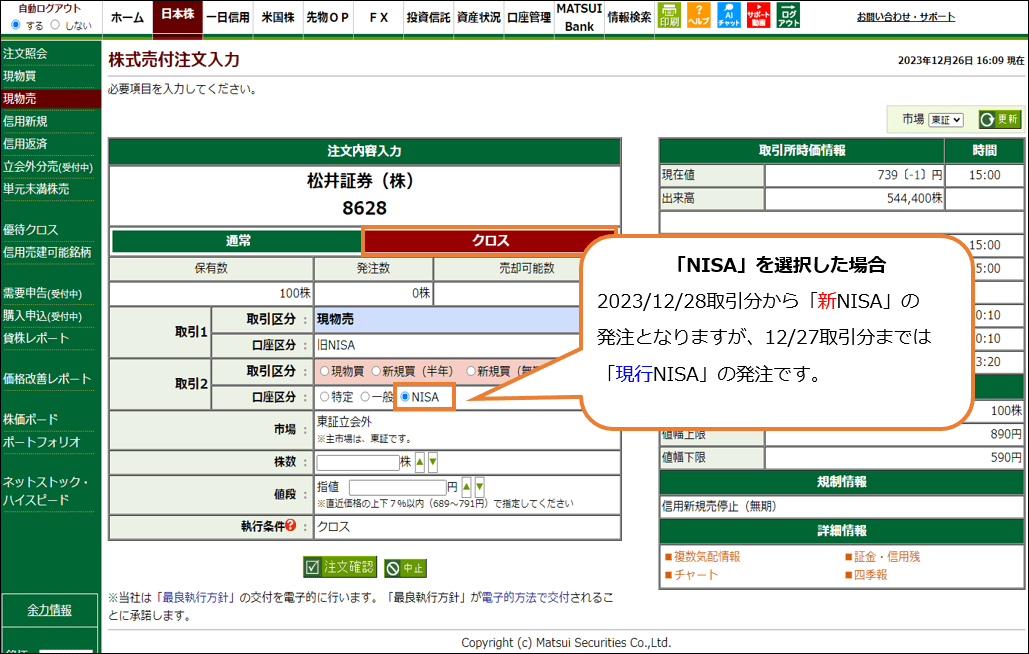This screenshot has height=654, width=1029.
Task: Open the ホーム menu tab
Action: tap(127, 18)
